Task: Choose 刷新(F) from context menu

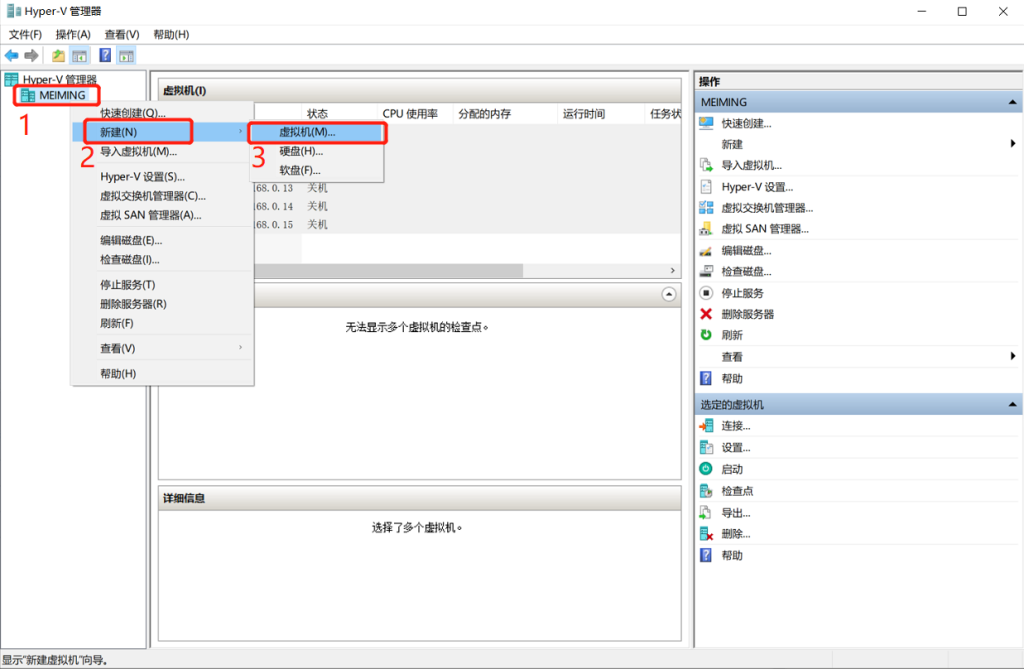Action: pos(162,323)
